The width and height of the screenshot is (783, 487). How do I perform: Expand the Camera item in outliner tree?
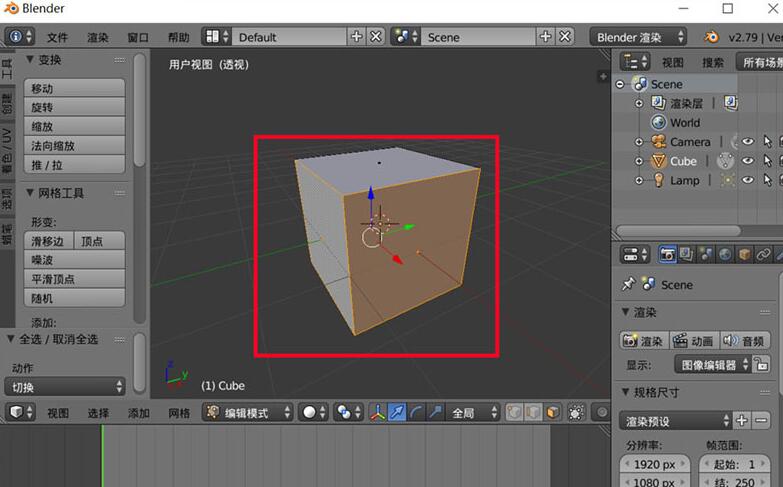640,142
